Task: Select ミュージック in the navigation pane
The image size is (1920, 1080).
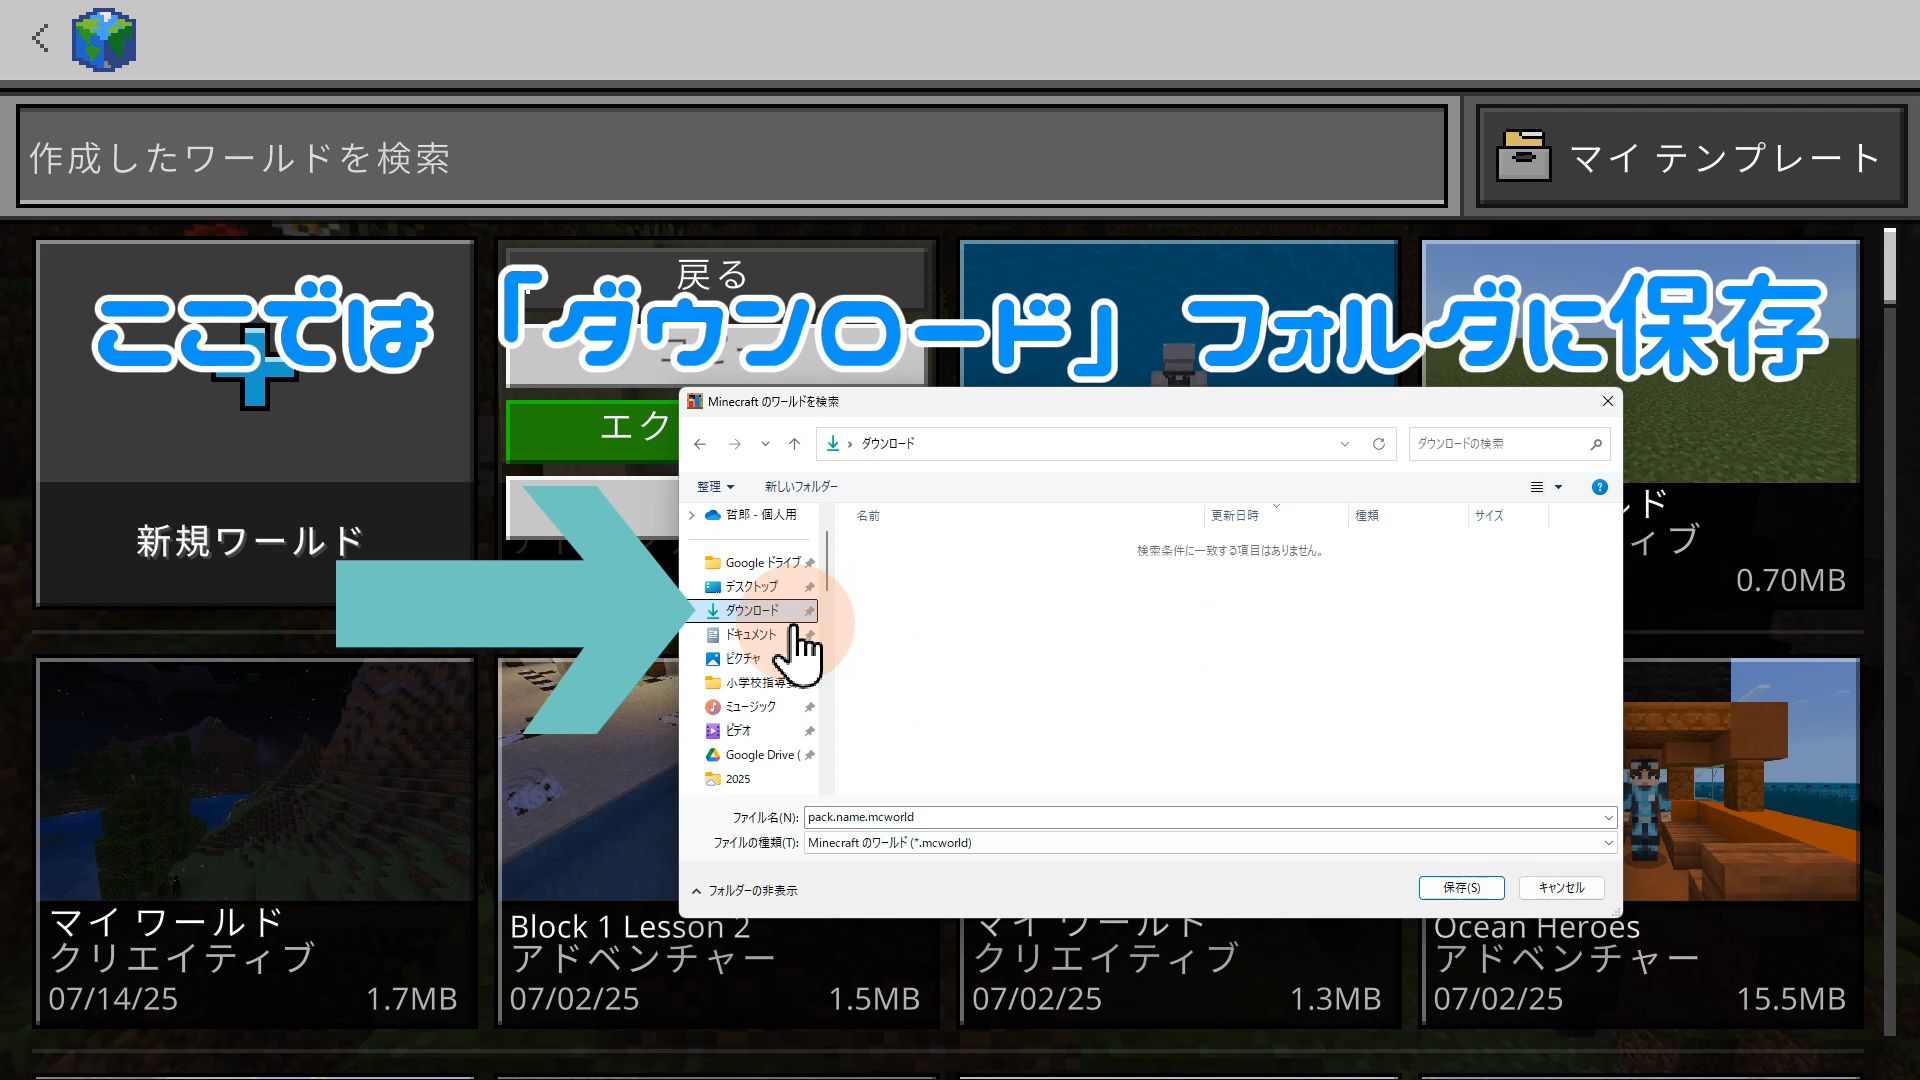Action: pos(750,707)
